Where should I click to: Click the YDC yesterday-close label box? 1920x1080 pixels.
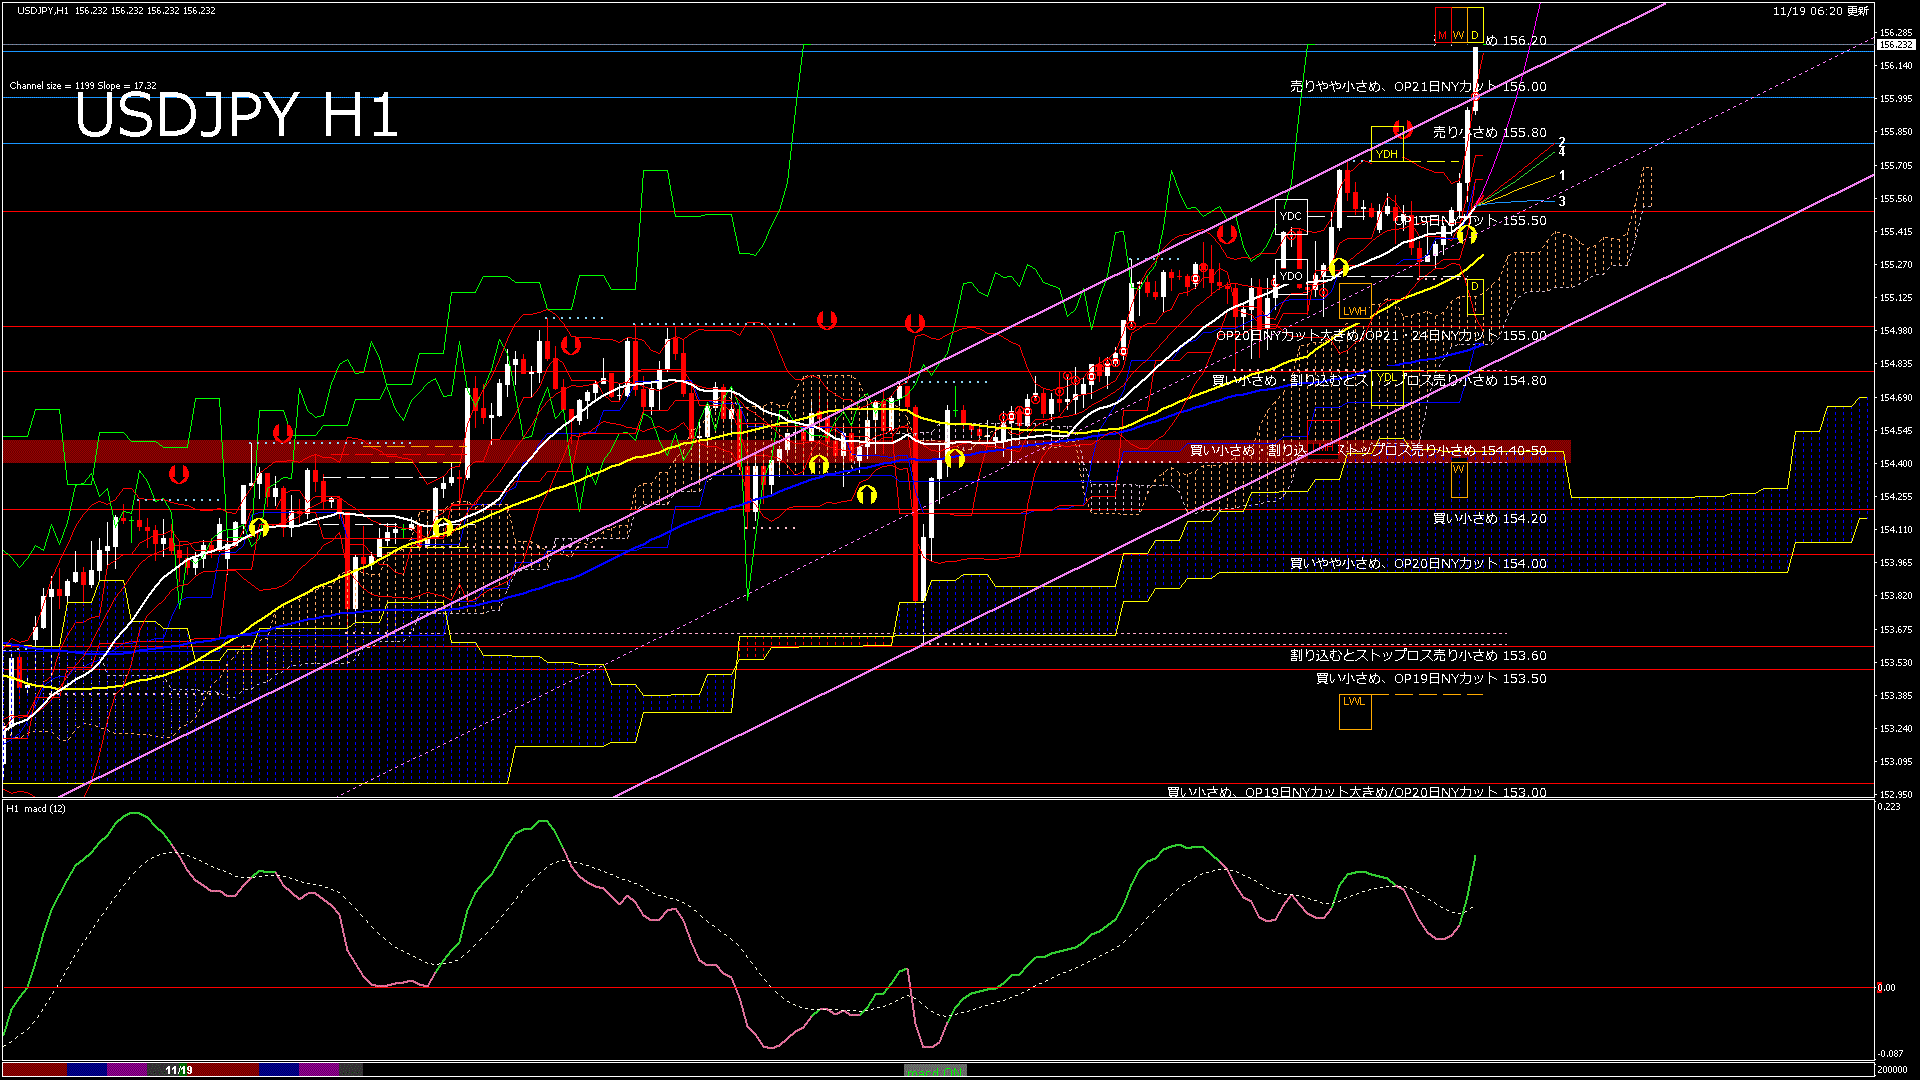1291,216
